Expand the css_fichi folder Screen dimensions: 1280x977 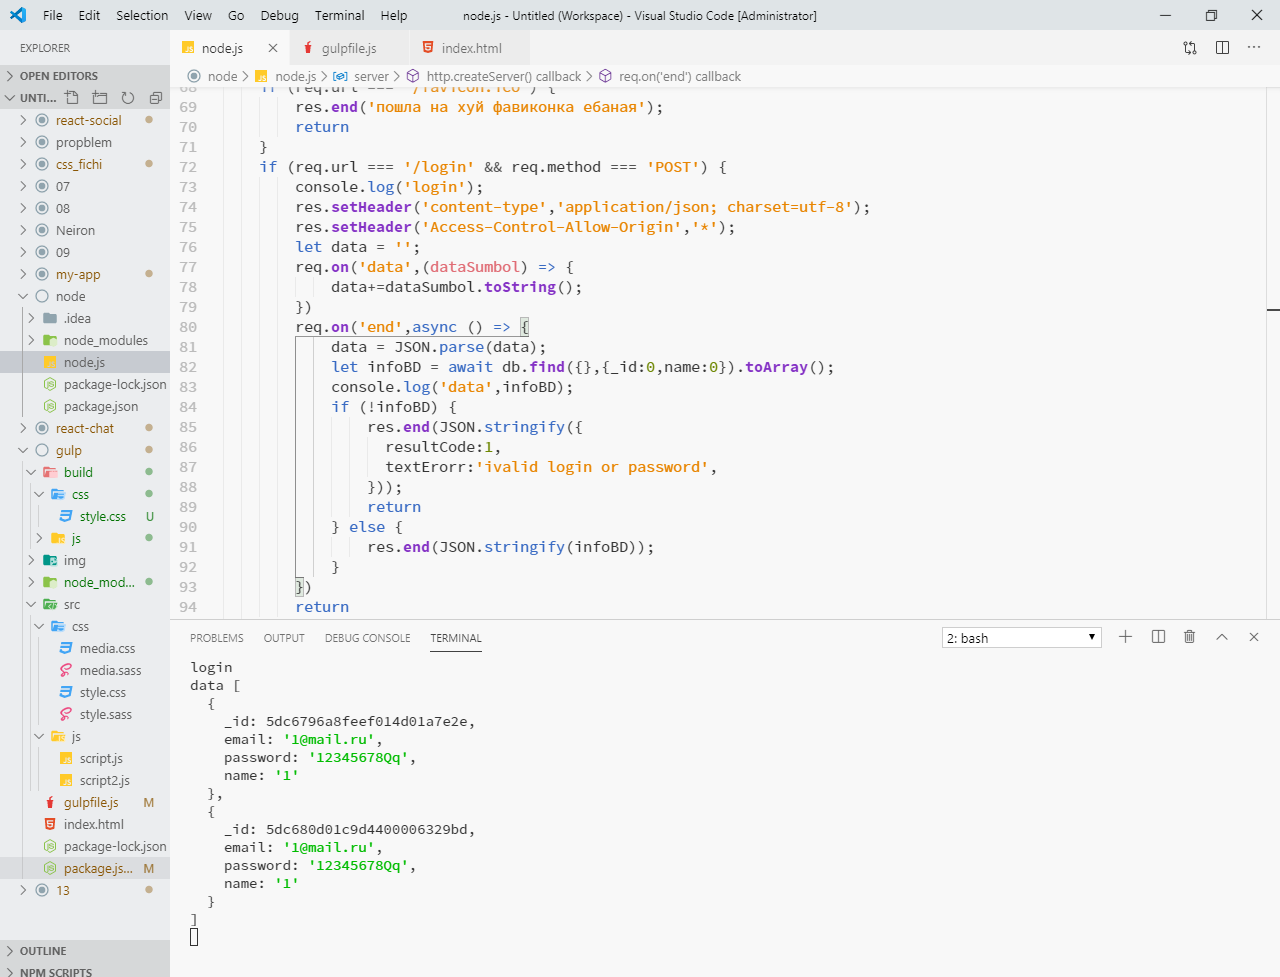pos(24,164)
